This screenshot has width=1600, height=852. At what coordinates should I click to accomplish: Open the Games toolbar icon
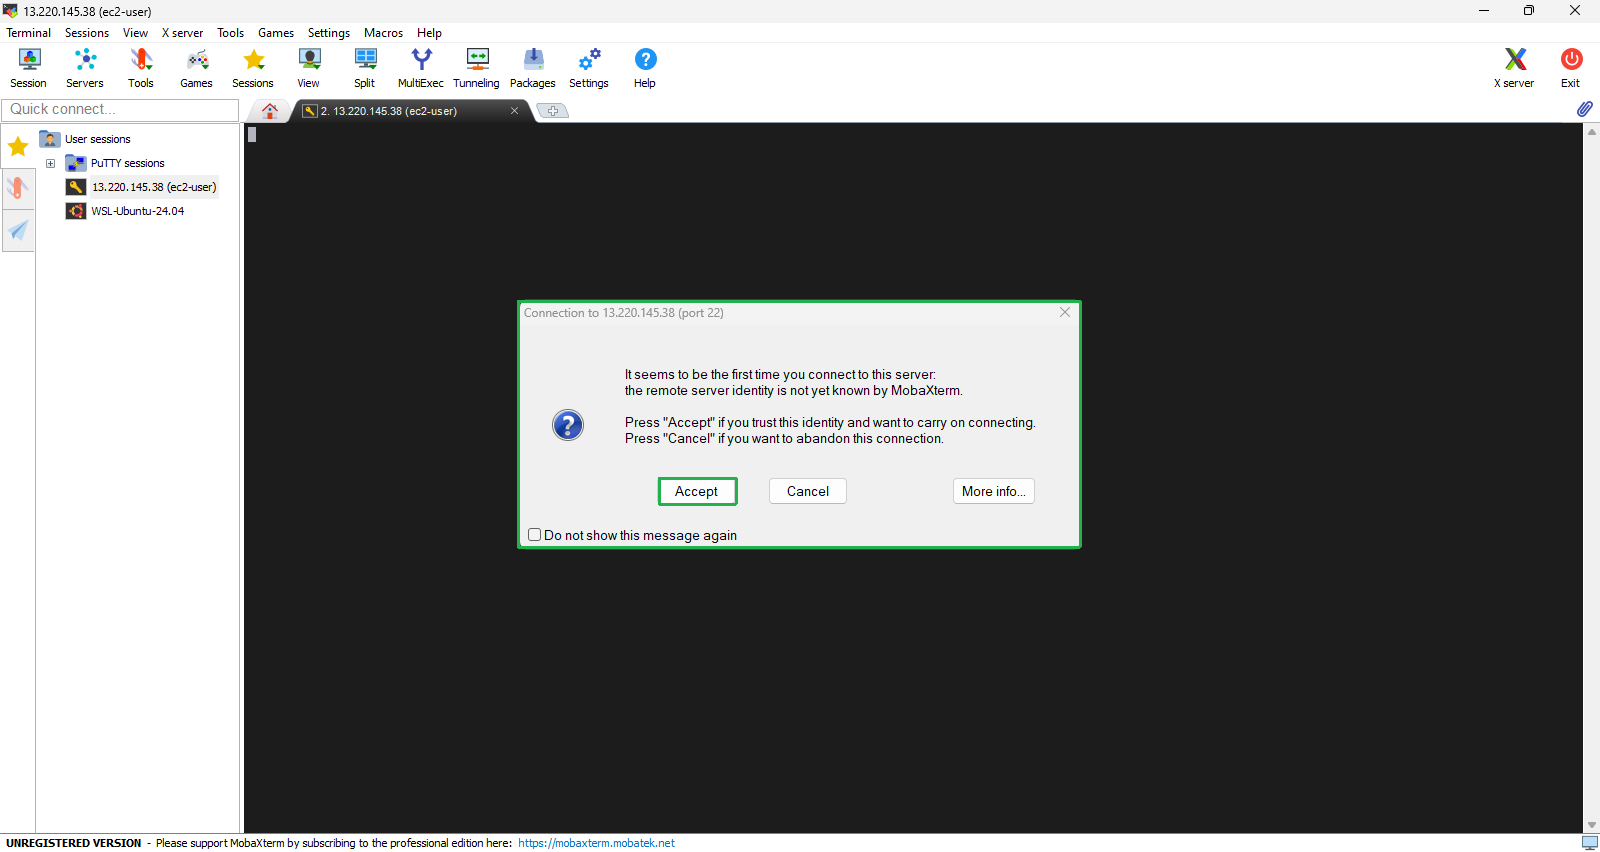(197, 68)
